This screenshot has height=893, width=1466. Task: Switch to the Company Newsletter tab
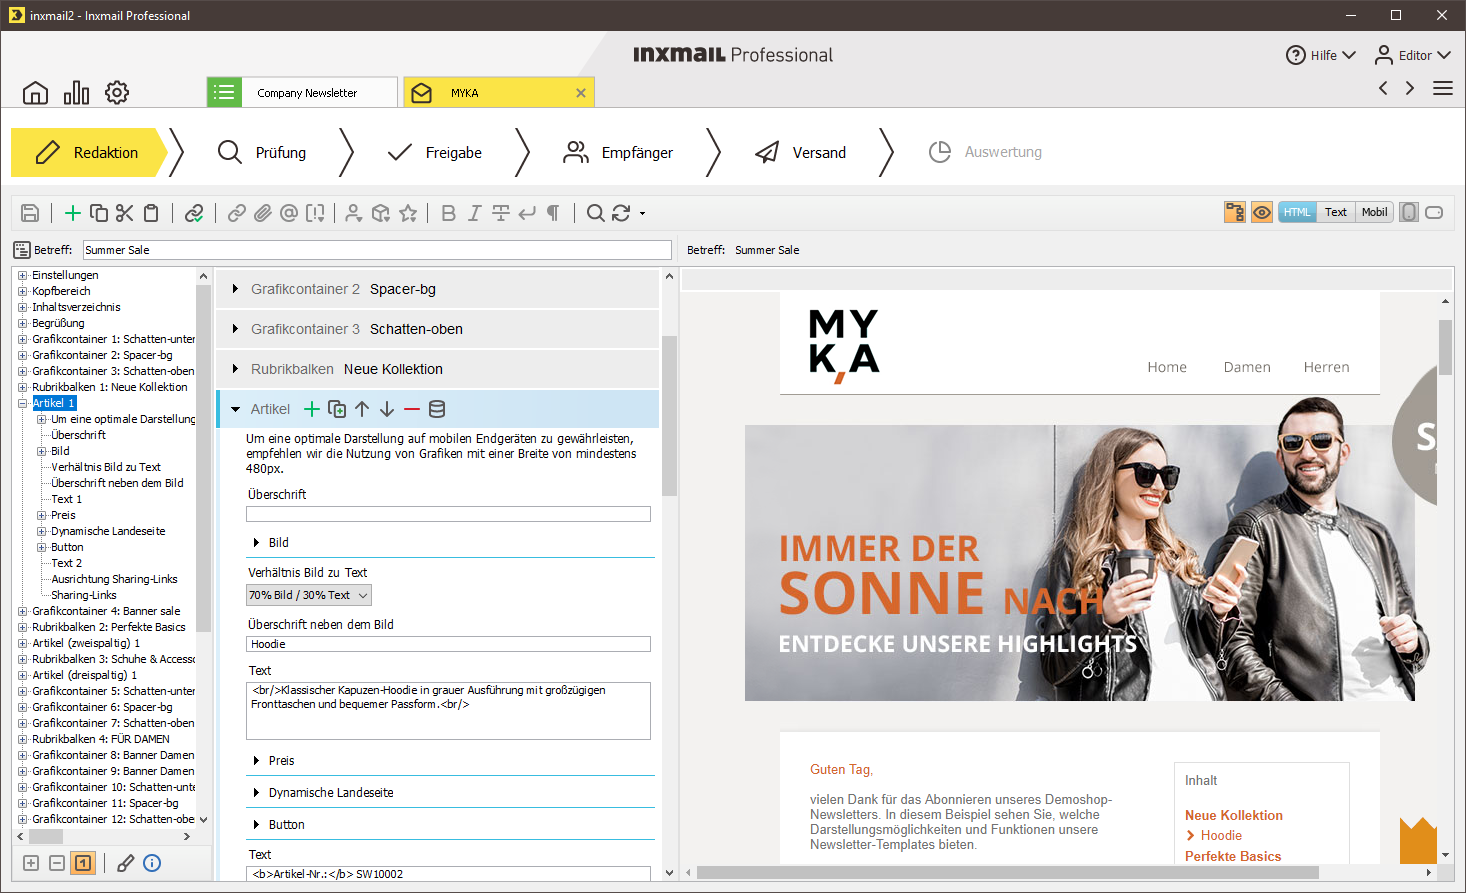tap(302, 92)
